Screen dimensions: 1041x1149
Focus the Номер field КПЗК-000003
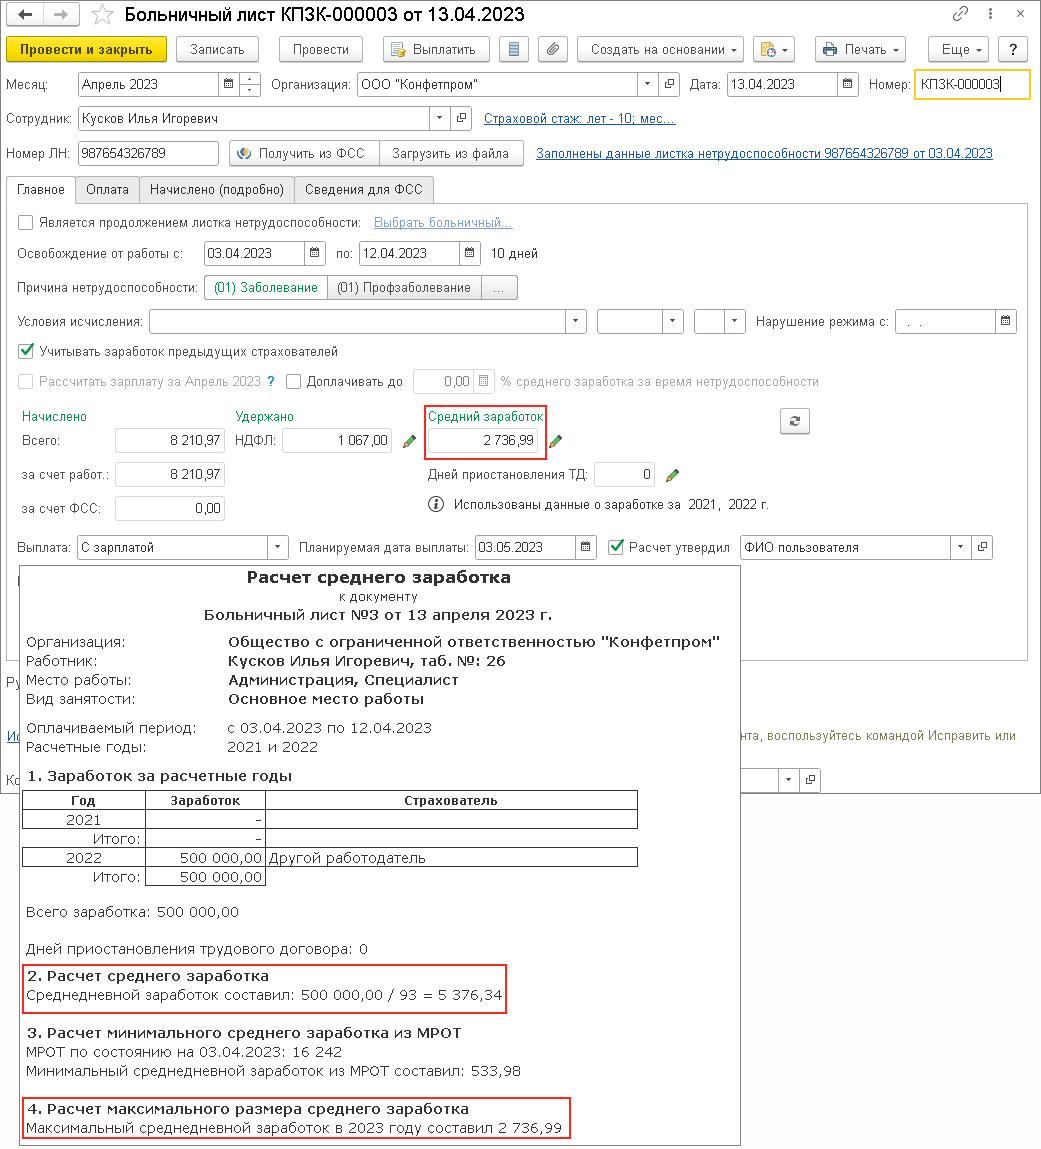(x=971, y=84)
